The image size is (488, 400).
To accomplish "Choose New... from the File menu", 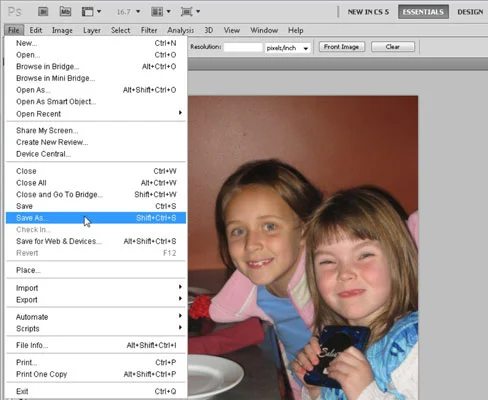I will click(96, 43).
